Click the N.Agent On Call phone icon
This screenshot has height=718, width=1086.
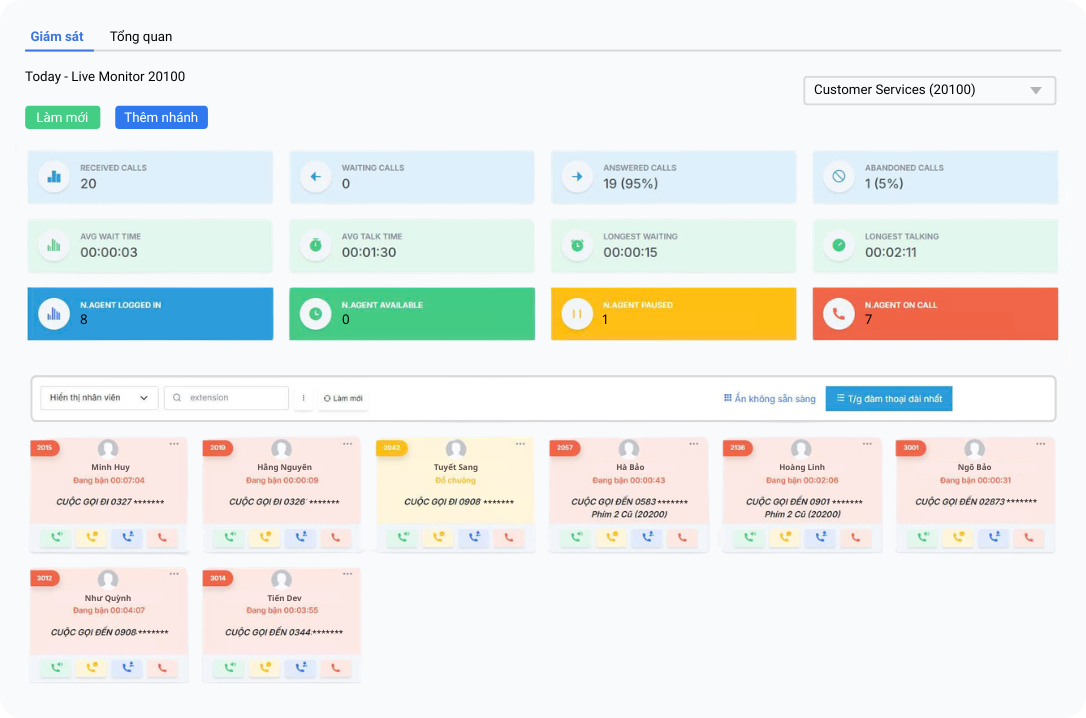click(838, 314)
